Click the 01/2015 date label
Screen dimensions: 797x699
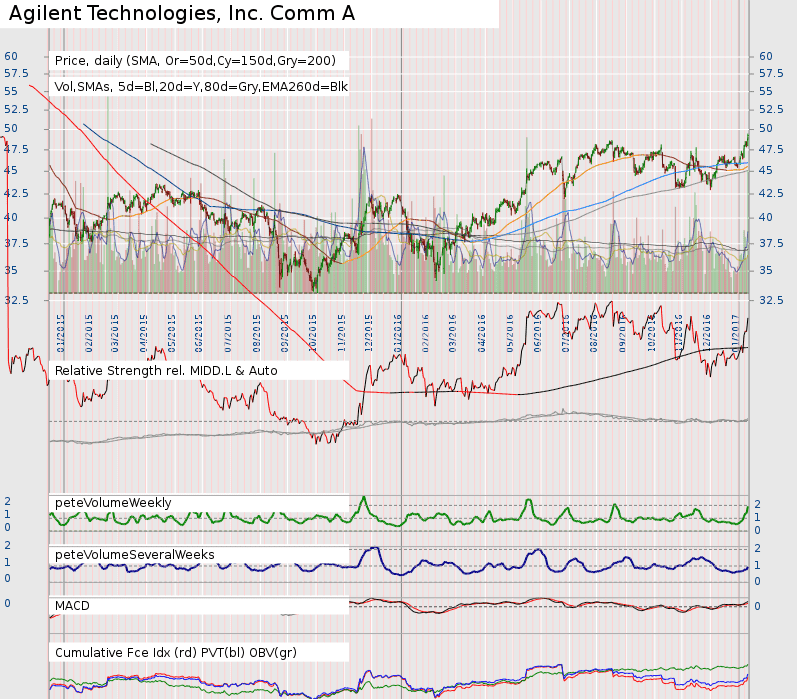[x=60, y=333]
